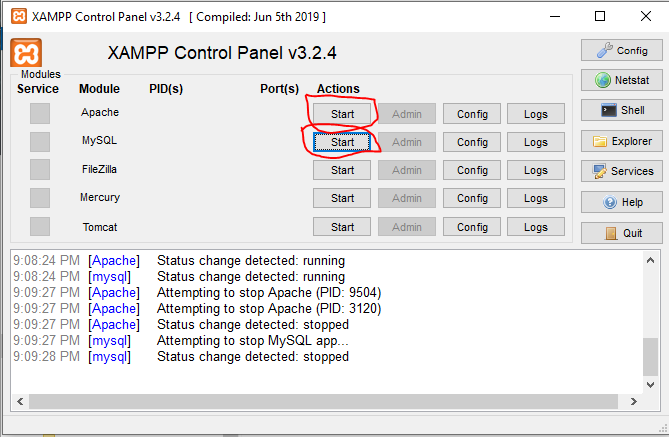This screenshot has height=437, width=669.
Task: Open the Tomcat Logs menu
Action: [x=536, y=227]
